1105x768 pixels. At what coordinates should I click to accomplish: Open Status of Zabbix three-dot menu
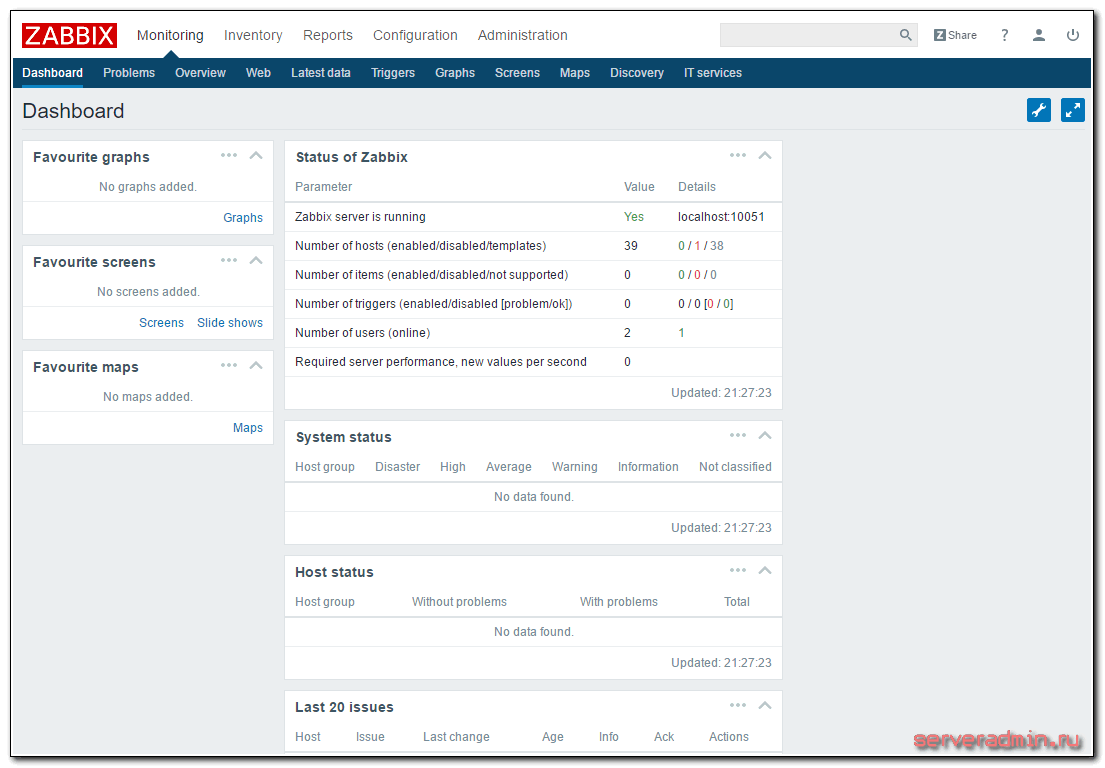click(738, 156)
